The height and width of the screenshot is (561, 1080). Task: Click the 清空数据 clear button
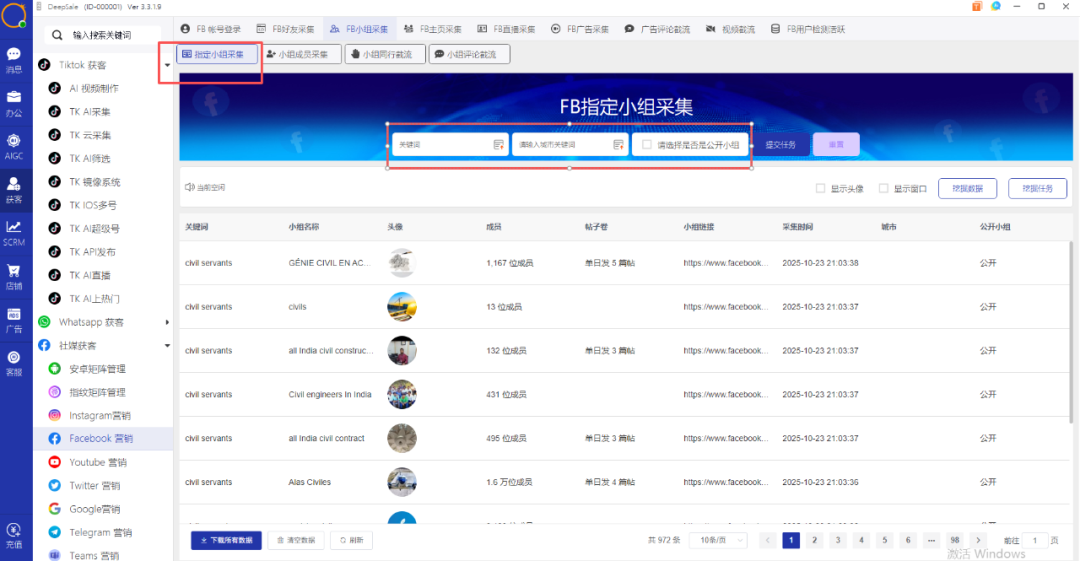coord(296,540)
